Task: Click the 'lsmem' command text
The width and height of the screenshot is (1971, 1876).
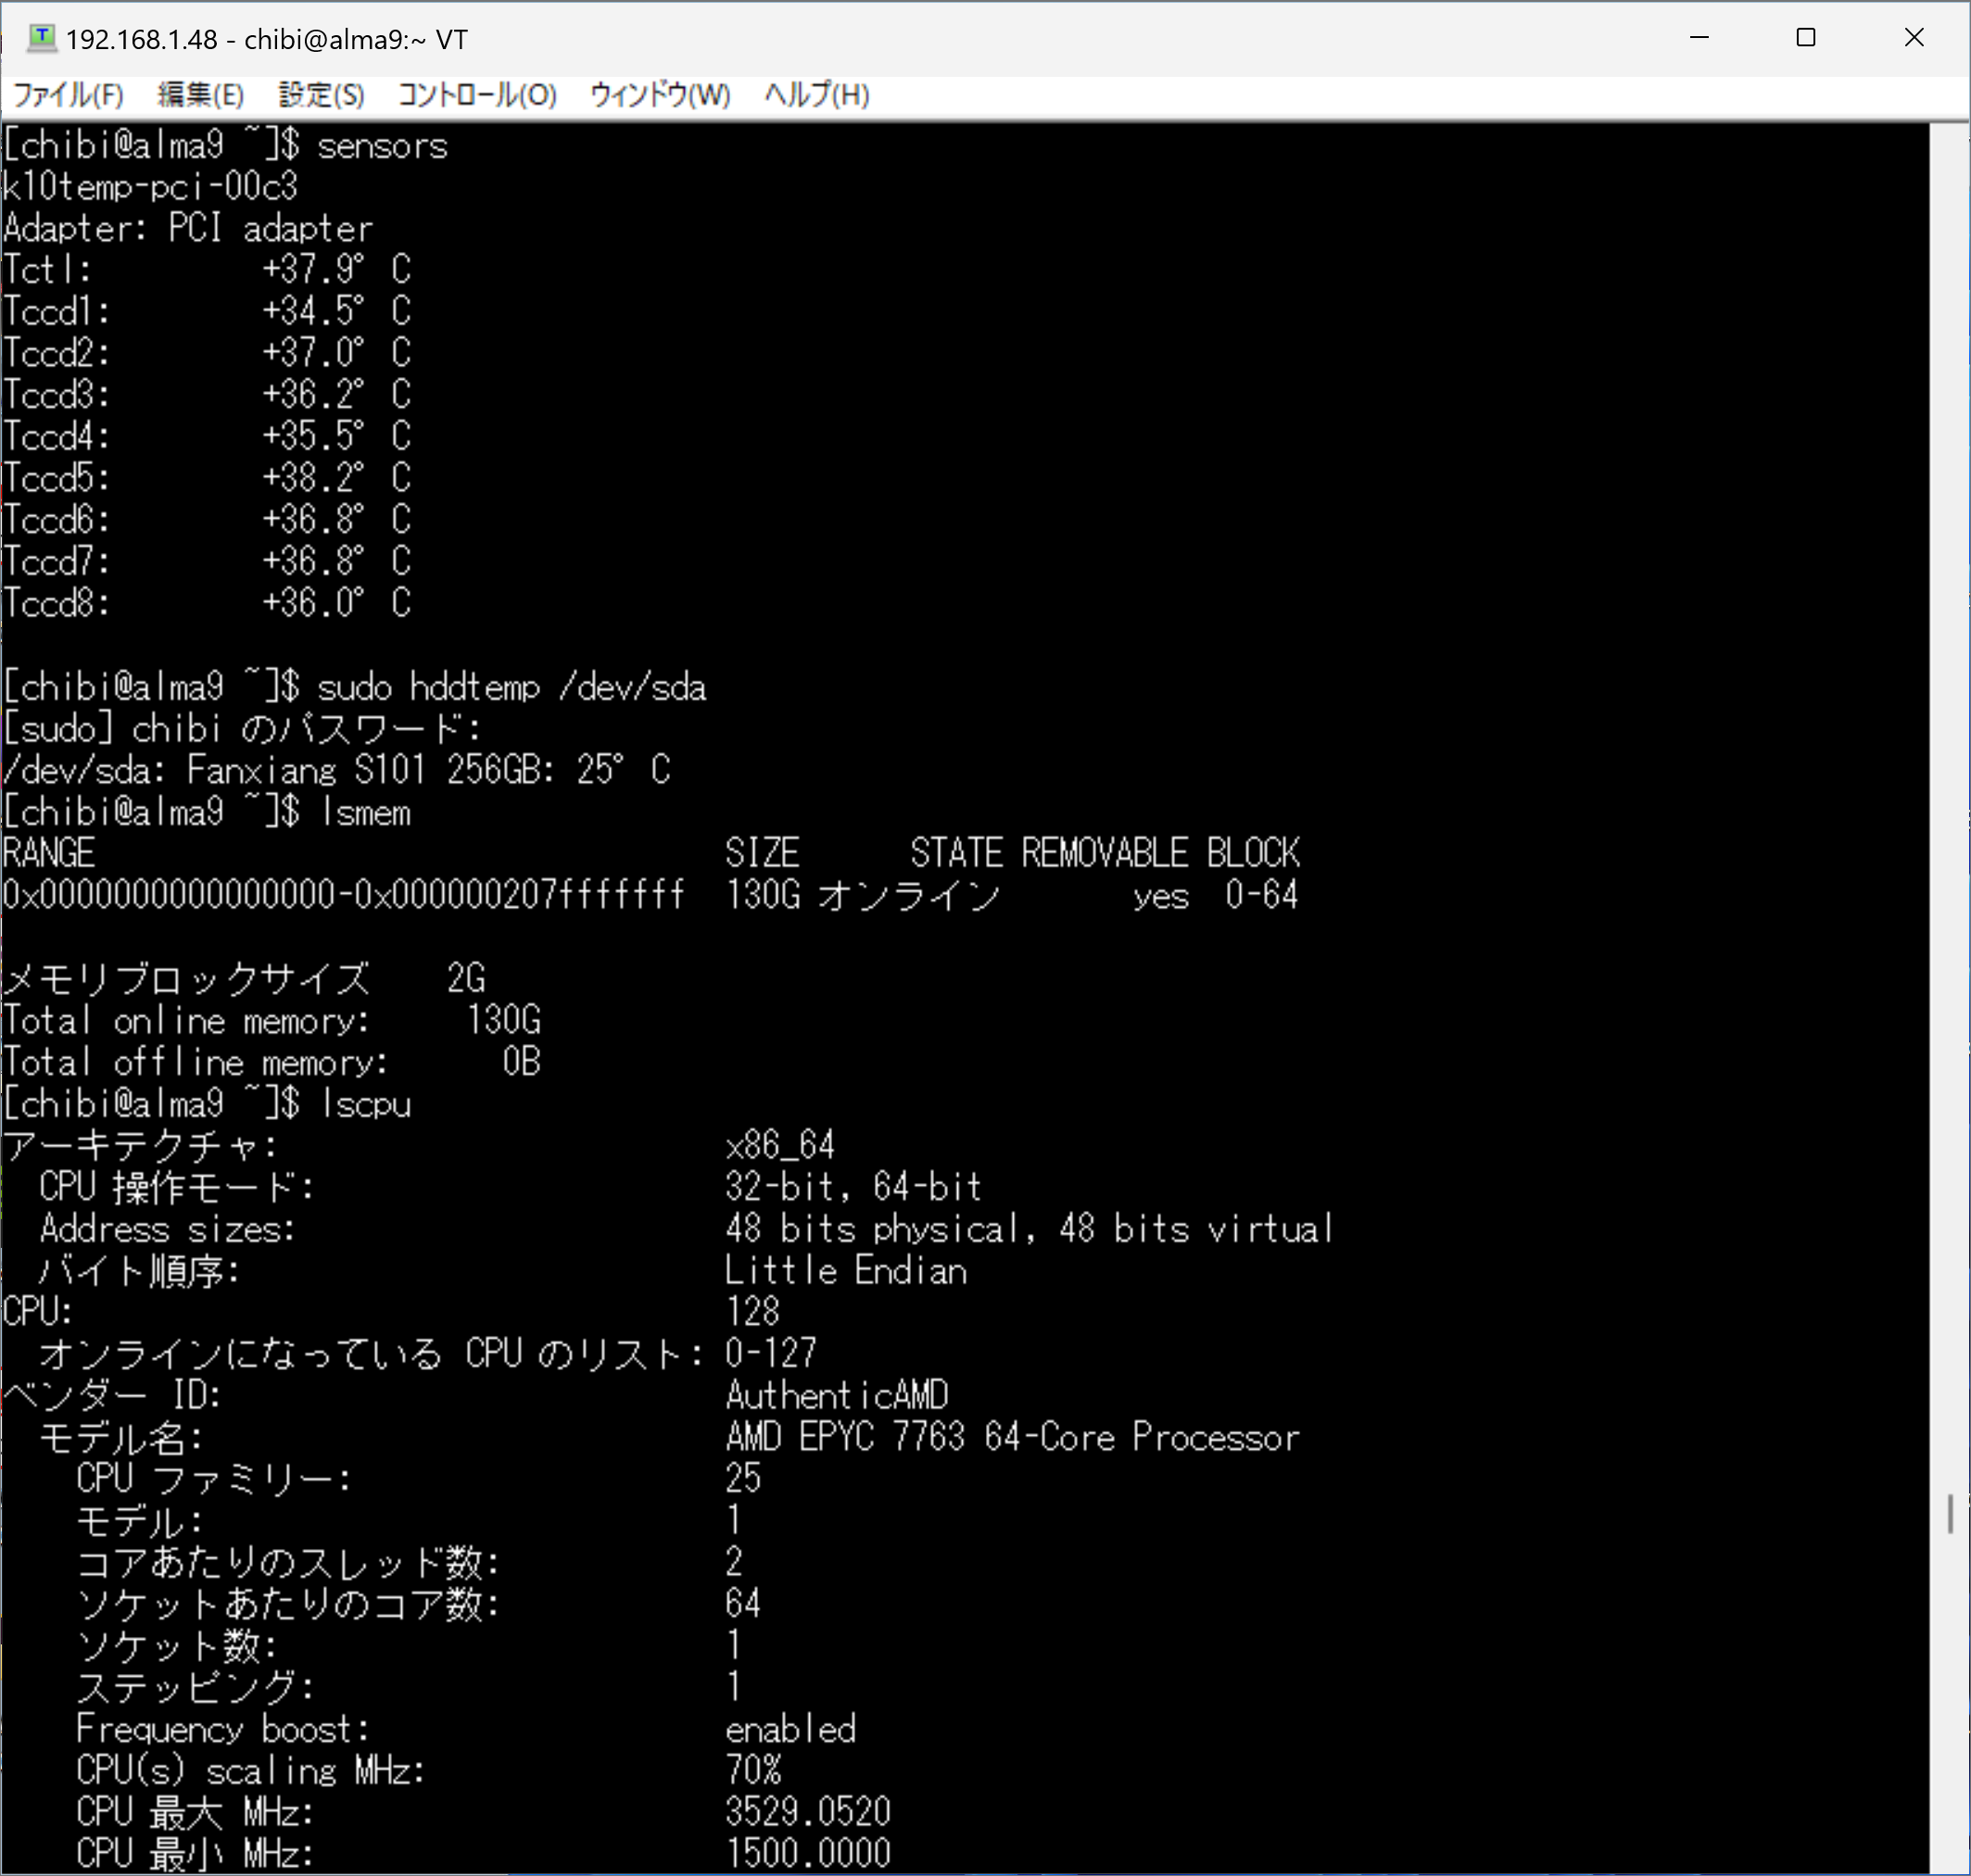Action: [x=366, y=812]
